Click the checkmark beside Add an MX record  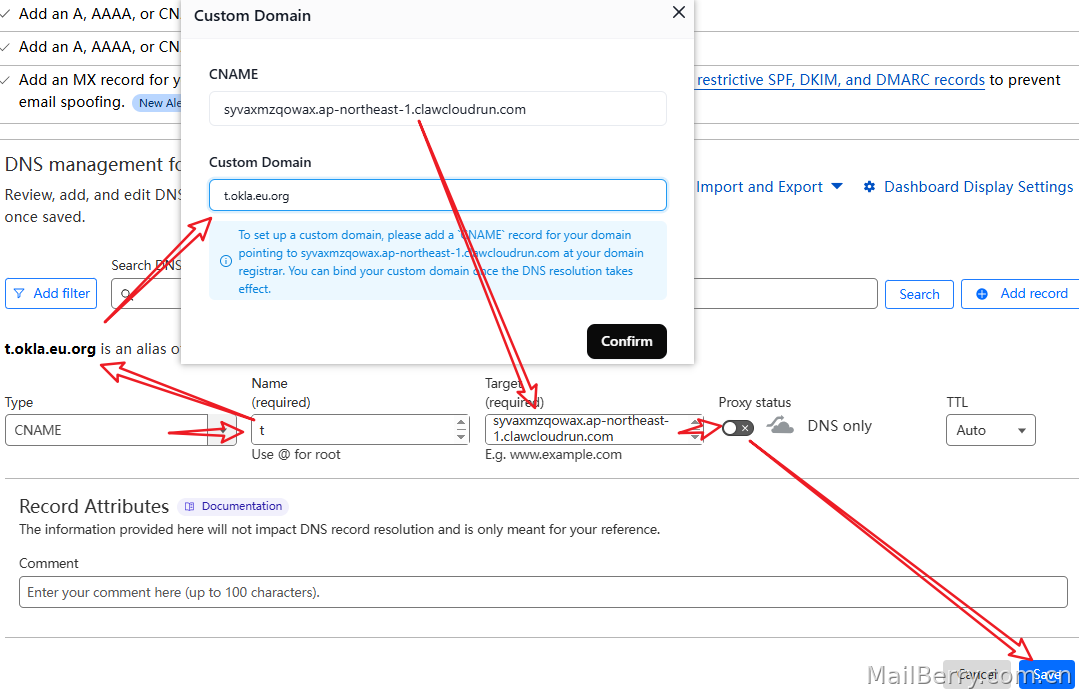tap(6, 81)
